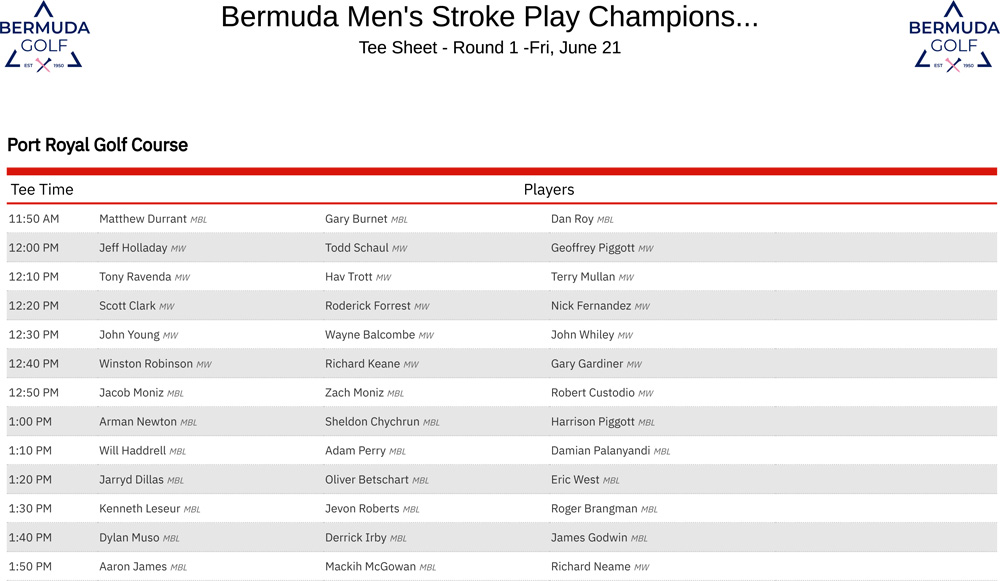Click the Tee Time column header

click(x=42, y=189)
